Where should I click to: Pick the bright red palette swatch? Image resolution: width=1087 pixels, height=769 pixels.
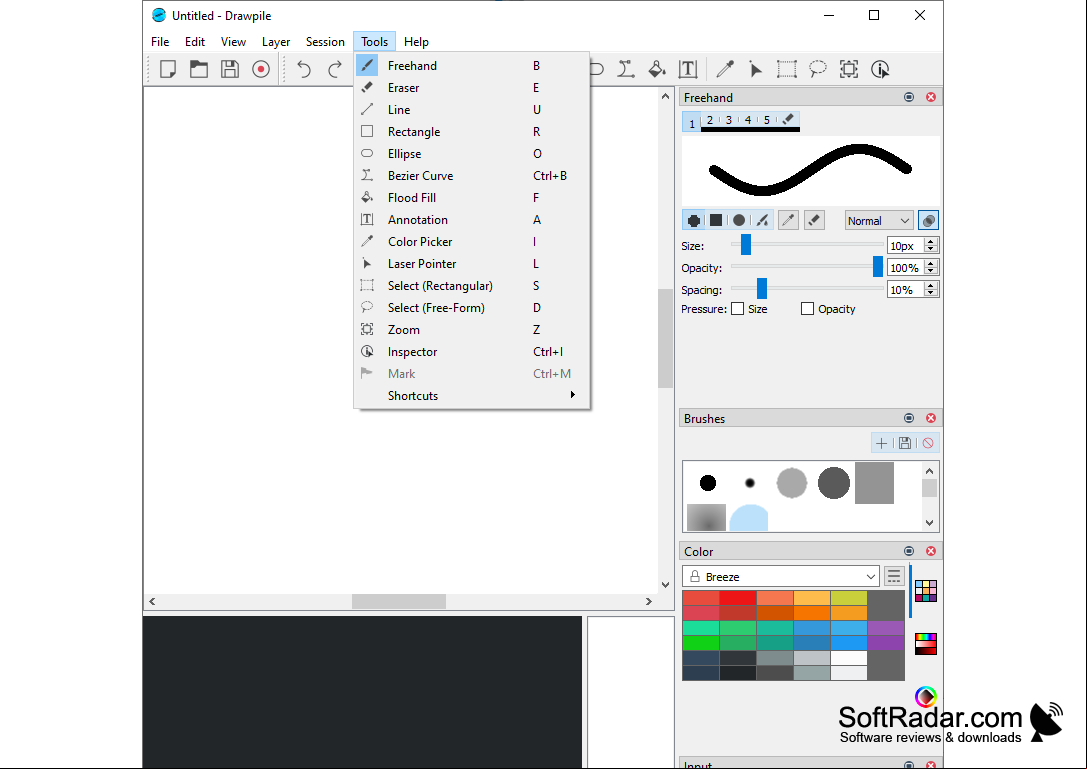738,598
